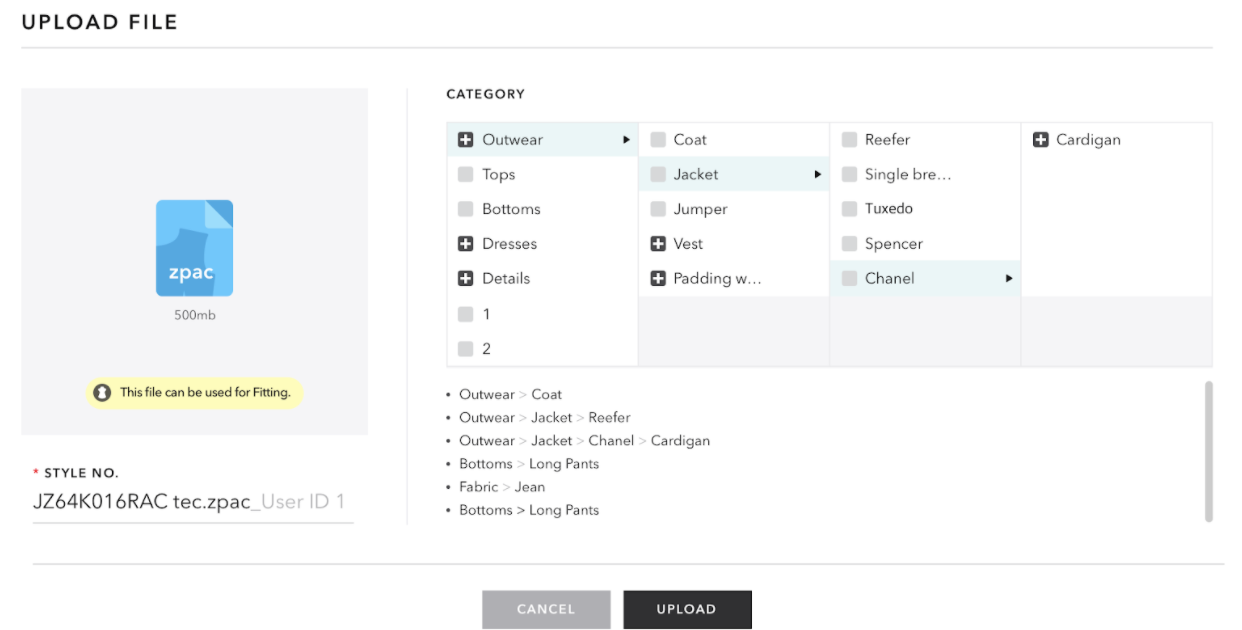
Task: Check the Single bre… checkbox
Action: pyautogui.click(x=849, y=174)
